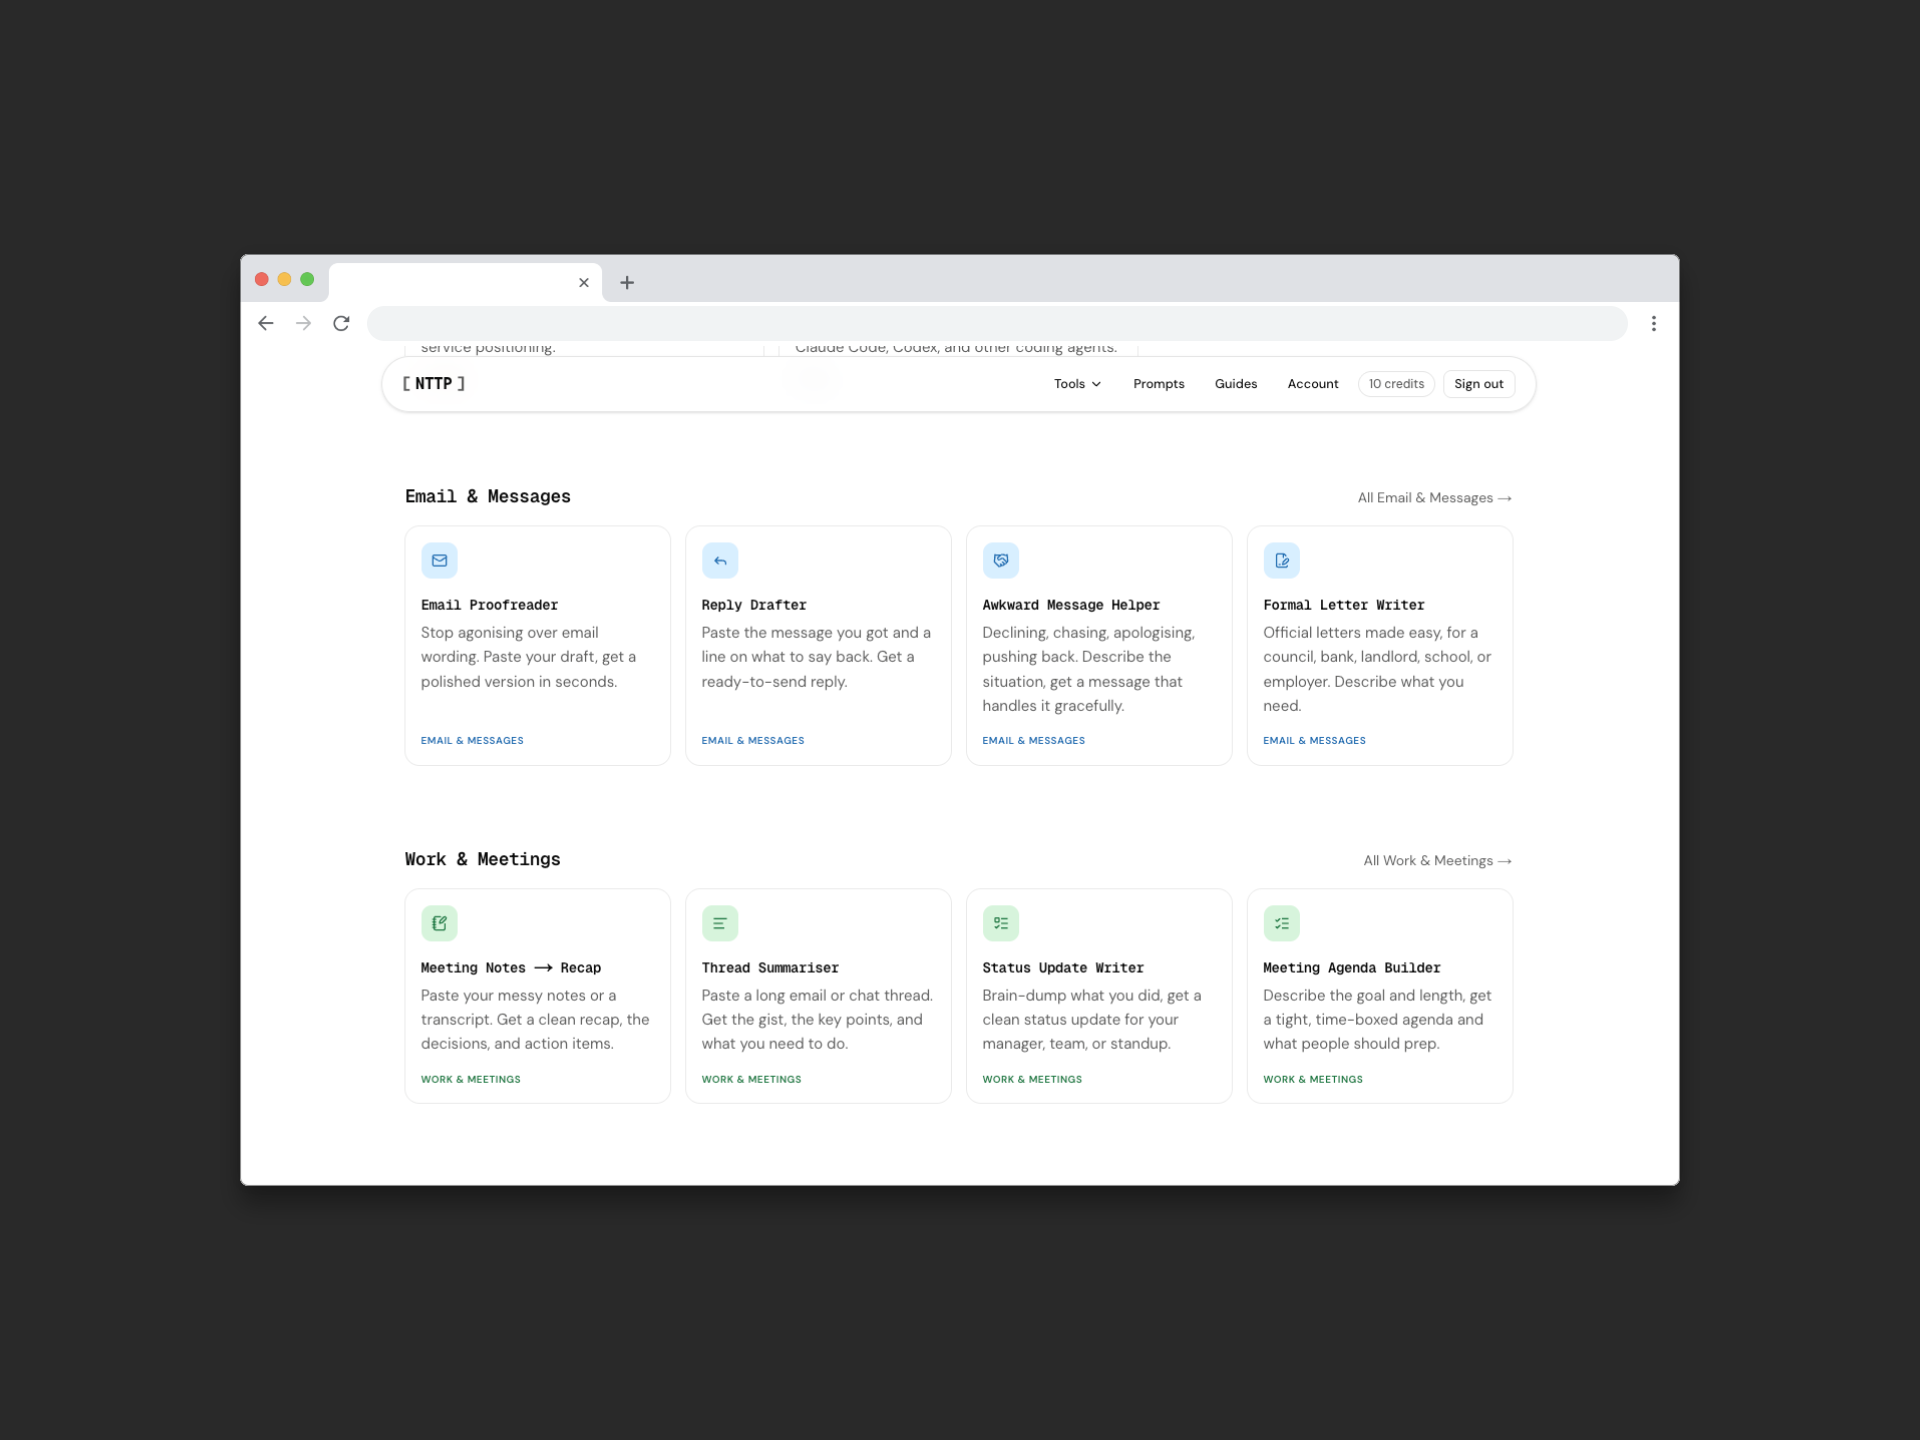
Task: Click the Awkward Message Helper icon
Action: [x=1000, y=560]
